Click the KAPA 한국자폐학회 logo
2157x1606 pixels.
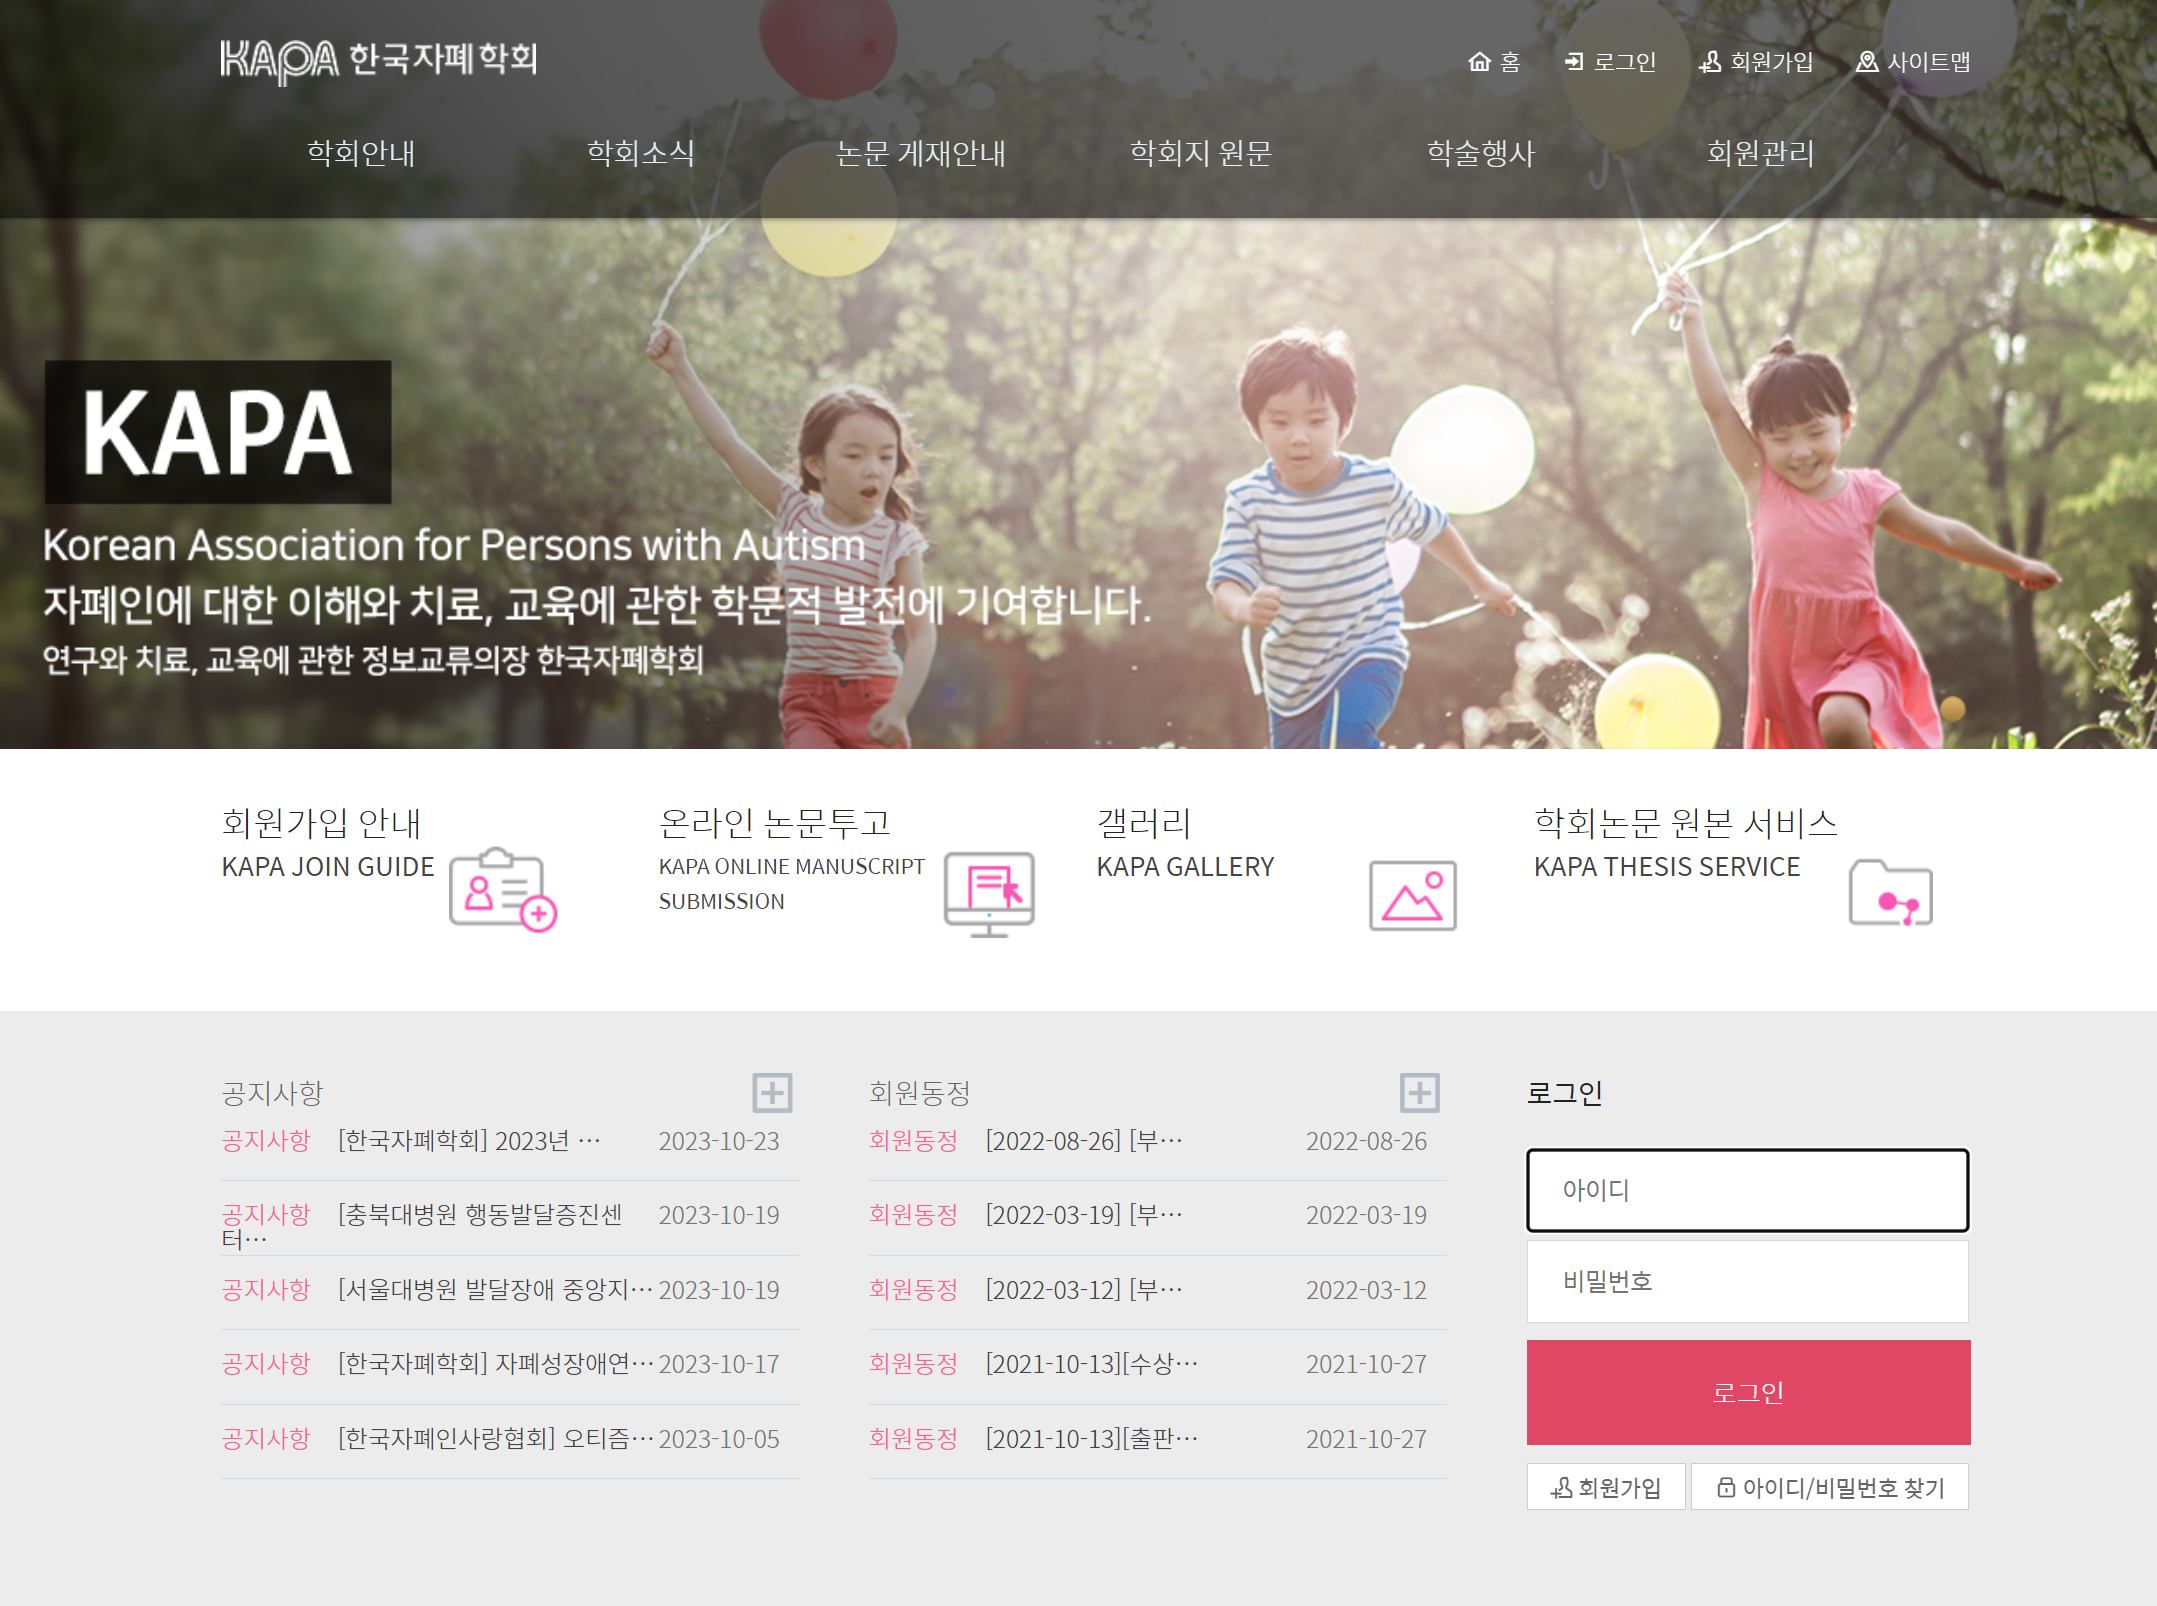click(379, 60)
